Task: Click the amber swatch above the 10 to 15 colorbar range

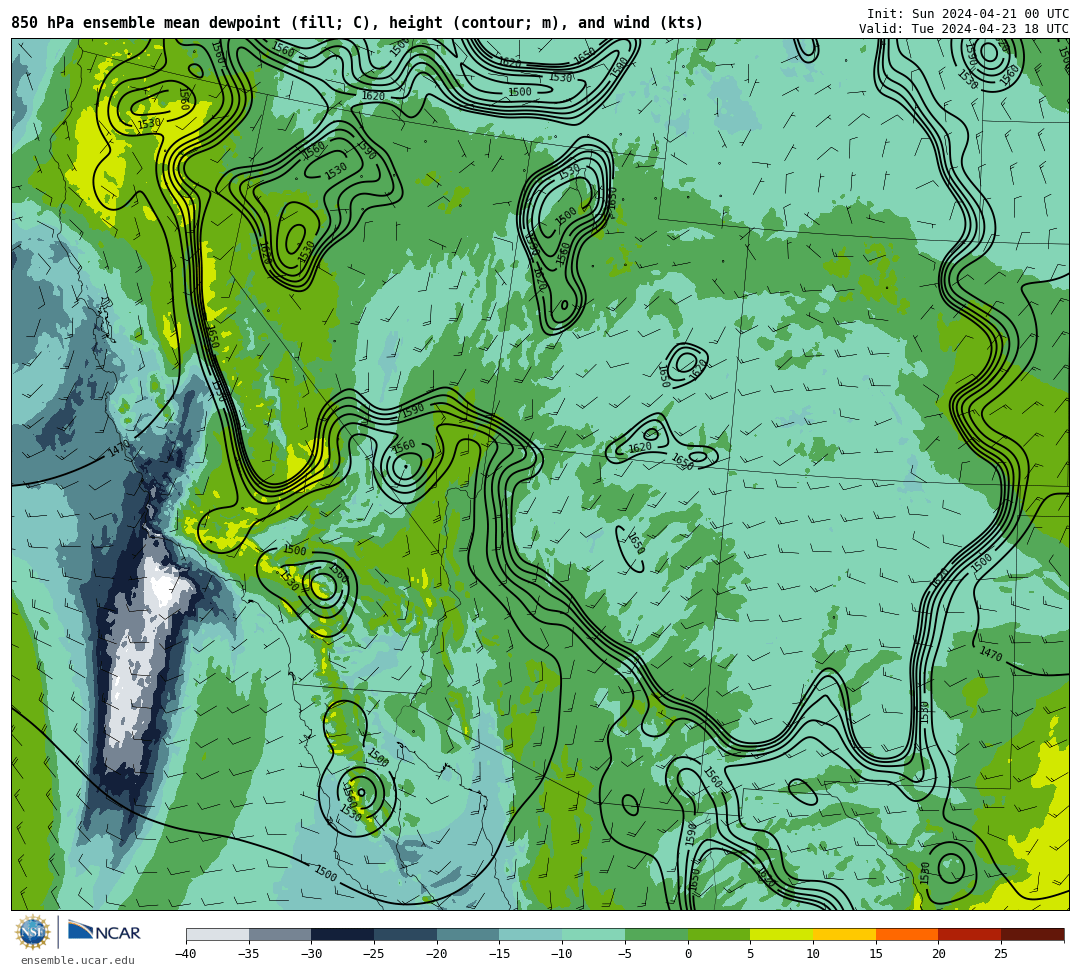Action: [844, 934]
